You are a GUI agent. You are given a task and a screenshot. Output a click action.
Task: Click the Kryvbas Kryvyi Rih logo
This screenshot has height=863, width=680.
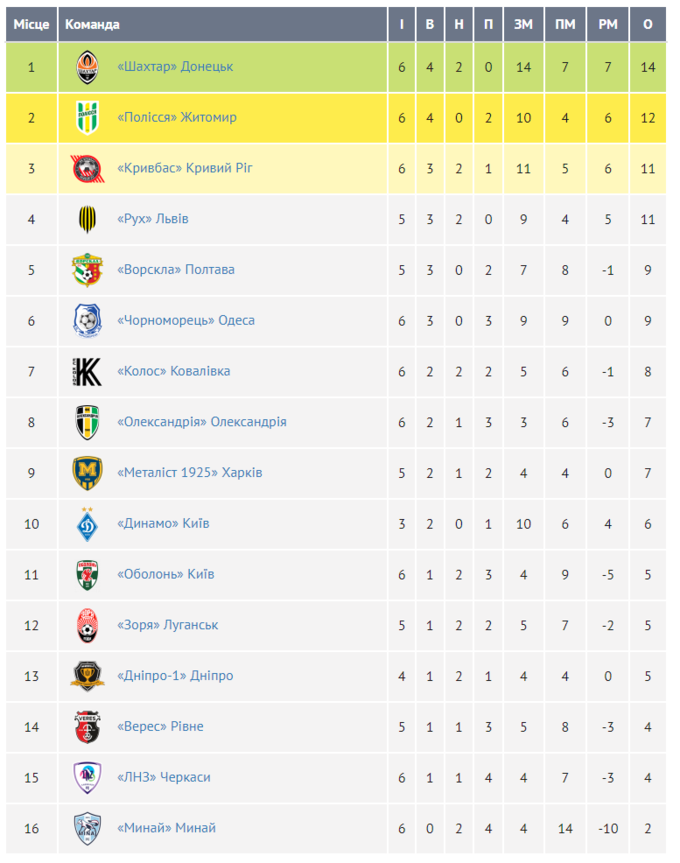(87, 168)
